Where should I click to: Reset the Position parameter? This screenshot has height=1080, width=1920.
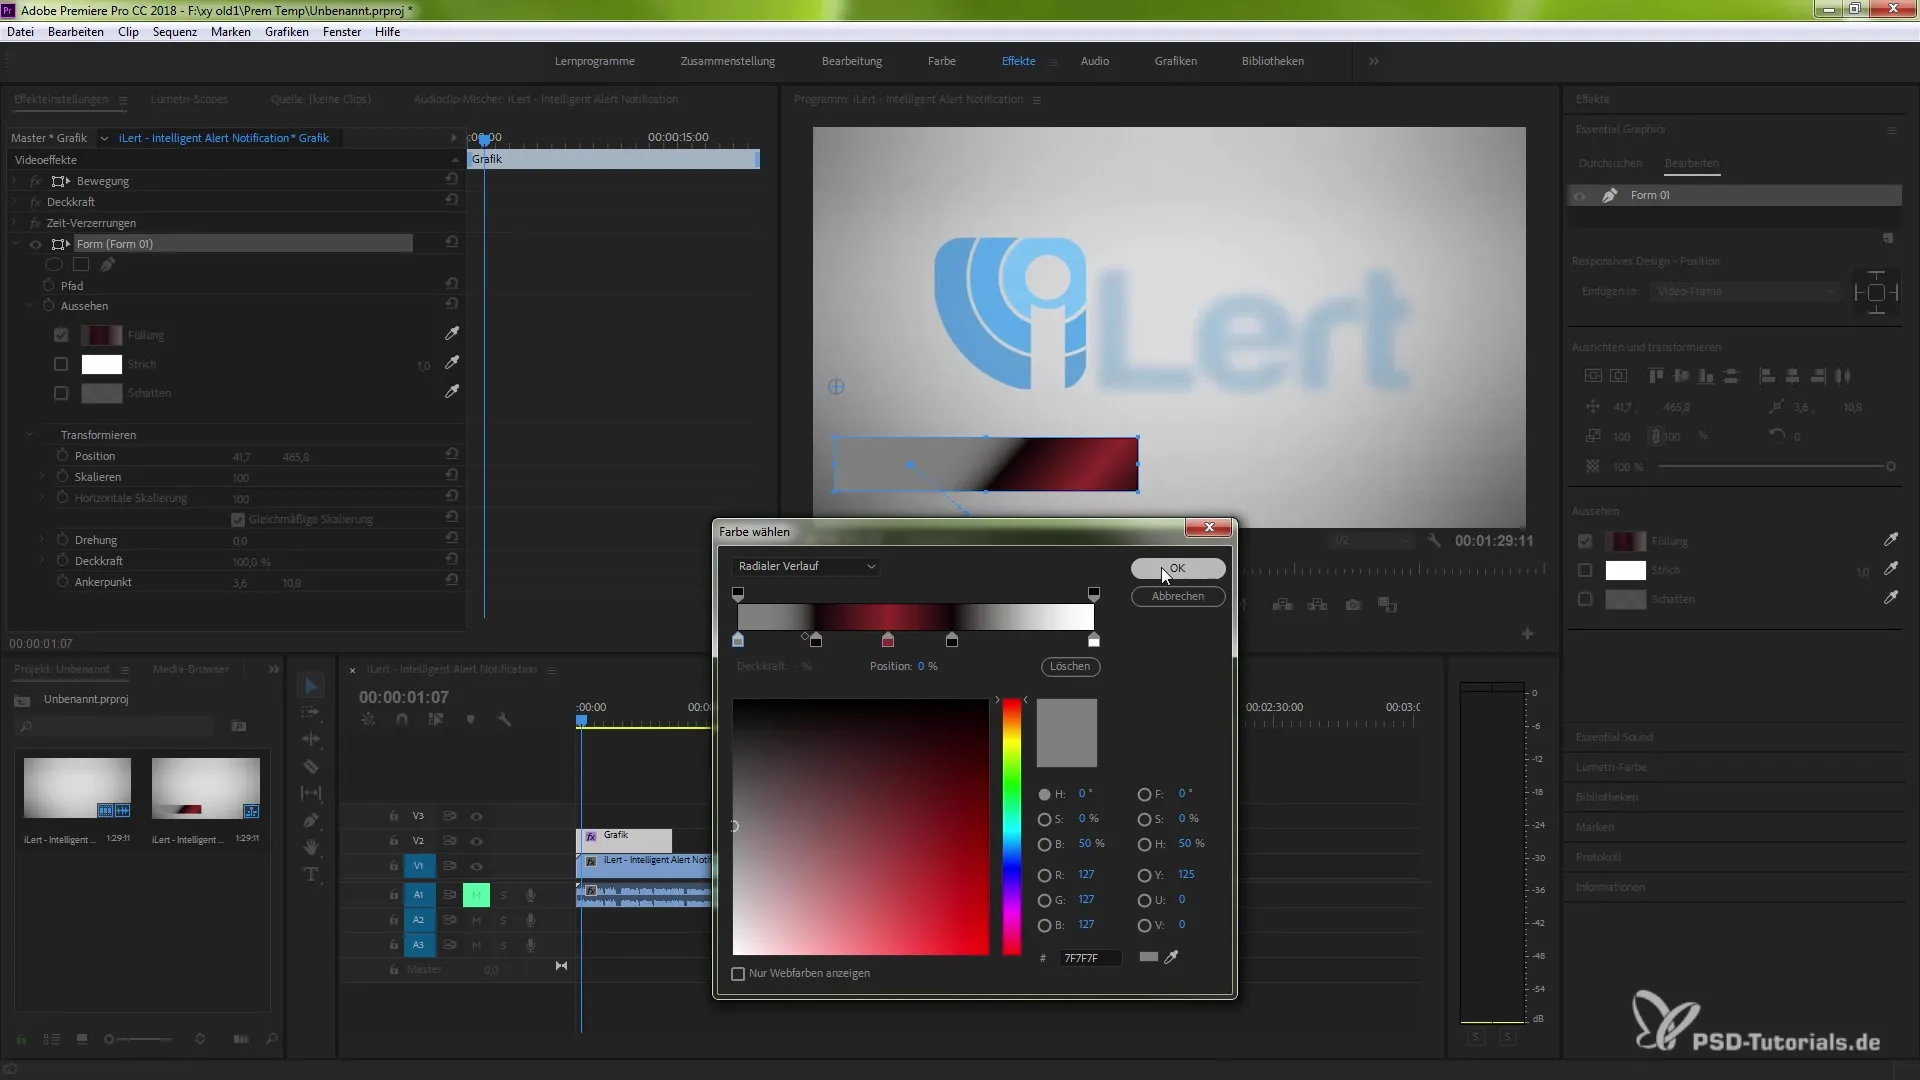click(x=452, y=455)
